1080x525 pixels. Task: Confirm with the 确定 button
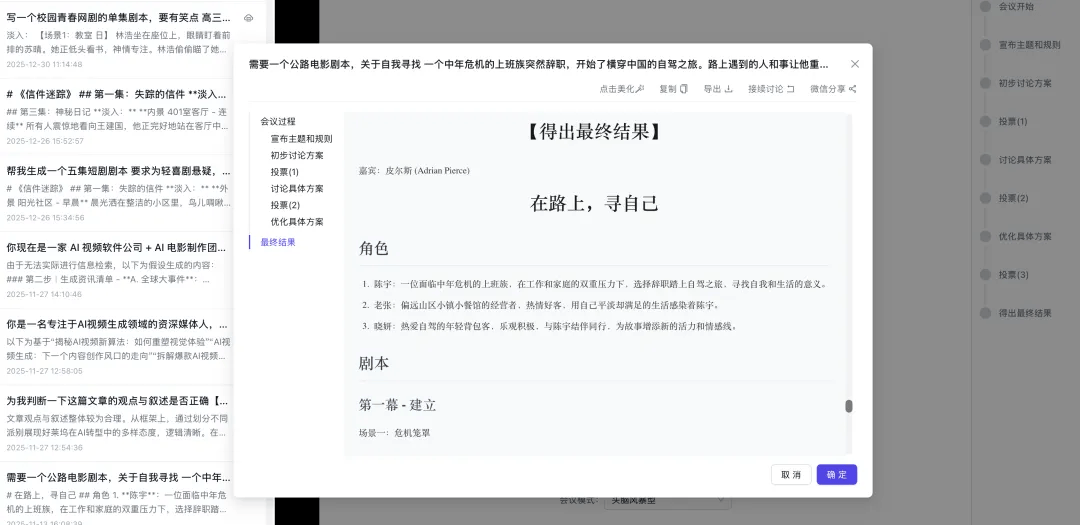[x=837, y=475]
